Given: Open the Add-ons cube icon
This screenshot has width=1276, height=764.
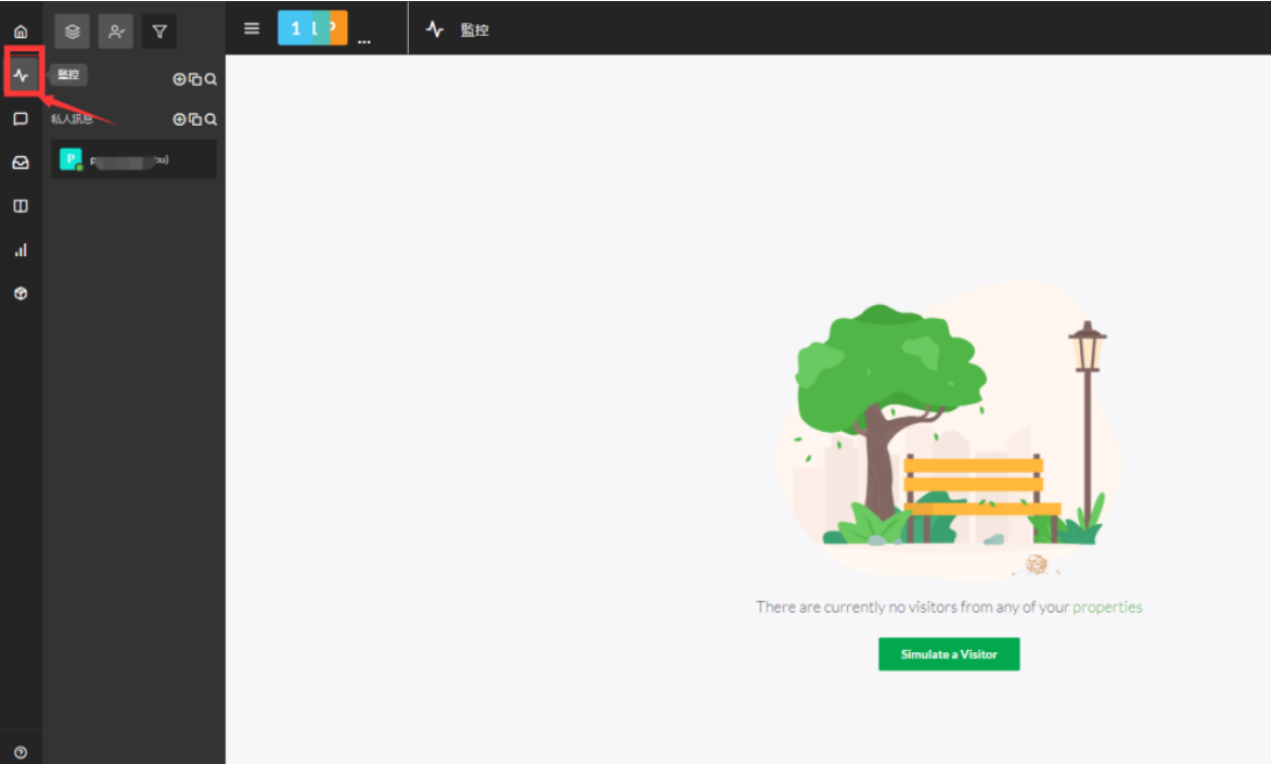Looking at the screenshot, I should (x=20, y=294).
